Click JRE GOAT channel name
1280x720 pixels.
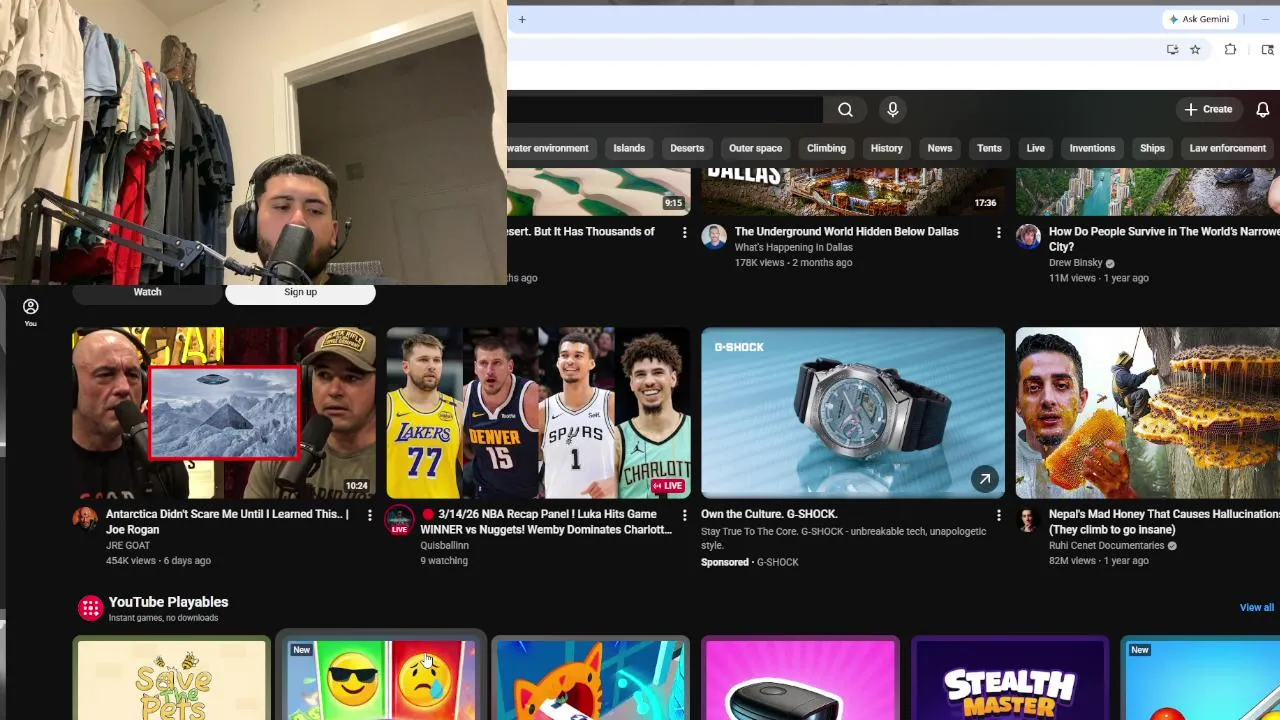click(128, 546)
